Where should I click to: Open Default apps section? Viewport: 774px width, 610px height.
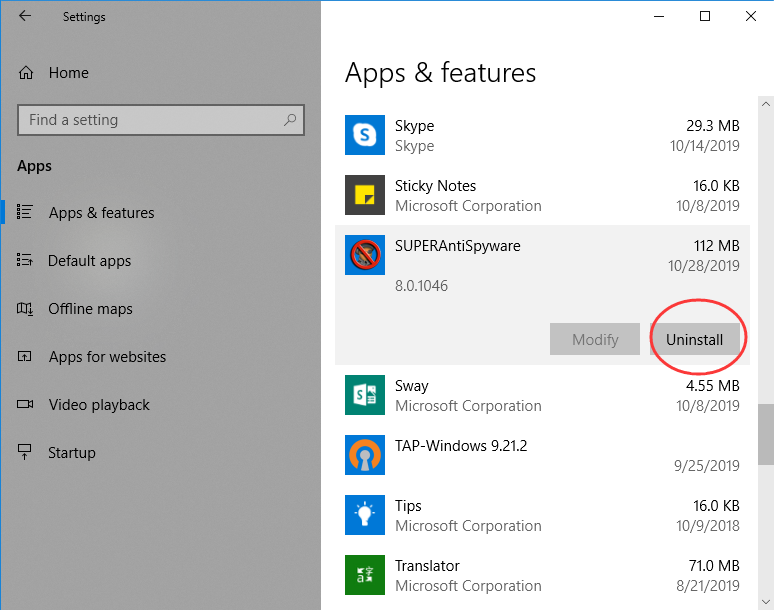[x=89, y=261]
